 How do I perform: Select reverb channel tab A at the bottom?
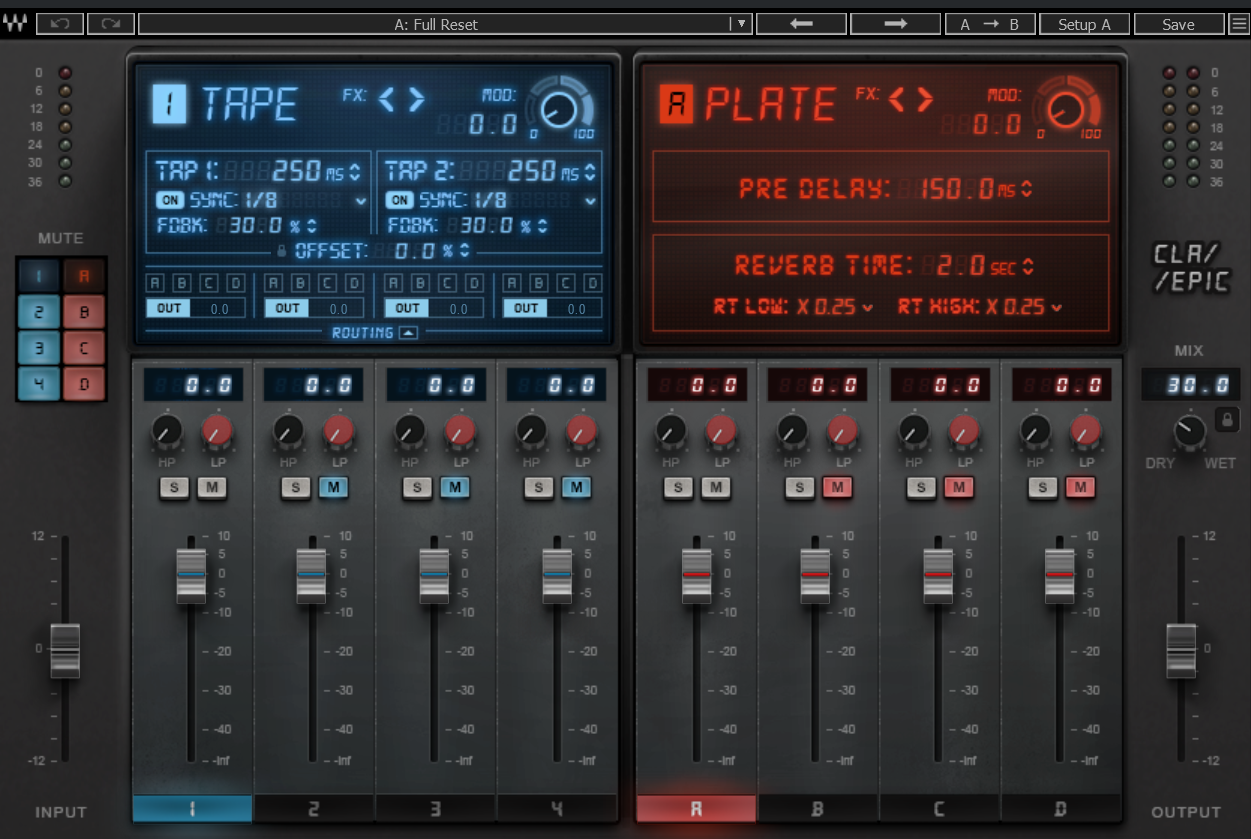tap(696, 809)
